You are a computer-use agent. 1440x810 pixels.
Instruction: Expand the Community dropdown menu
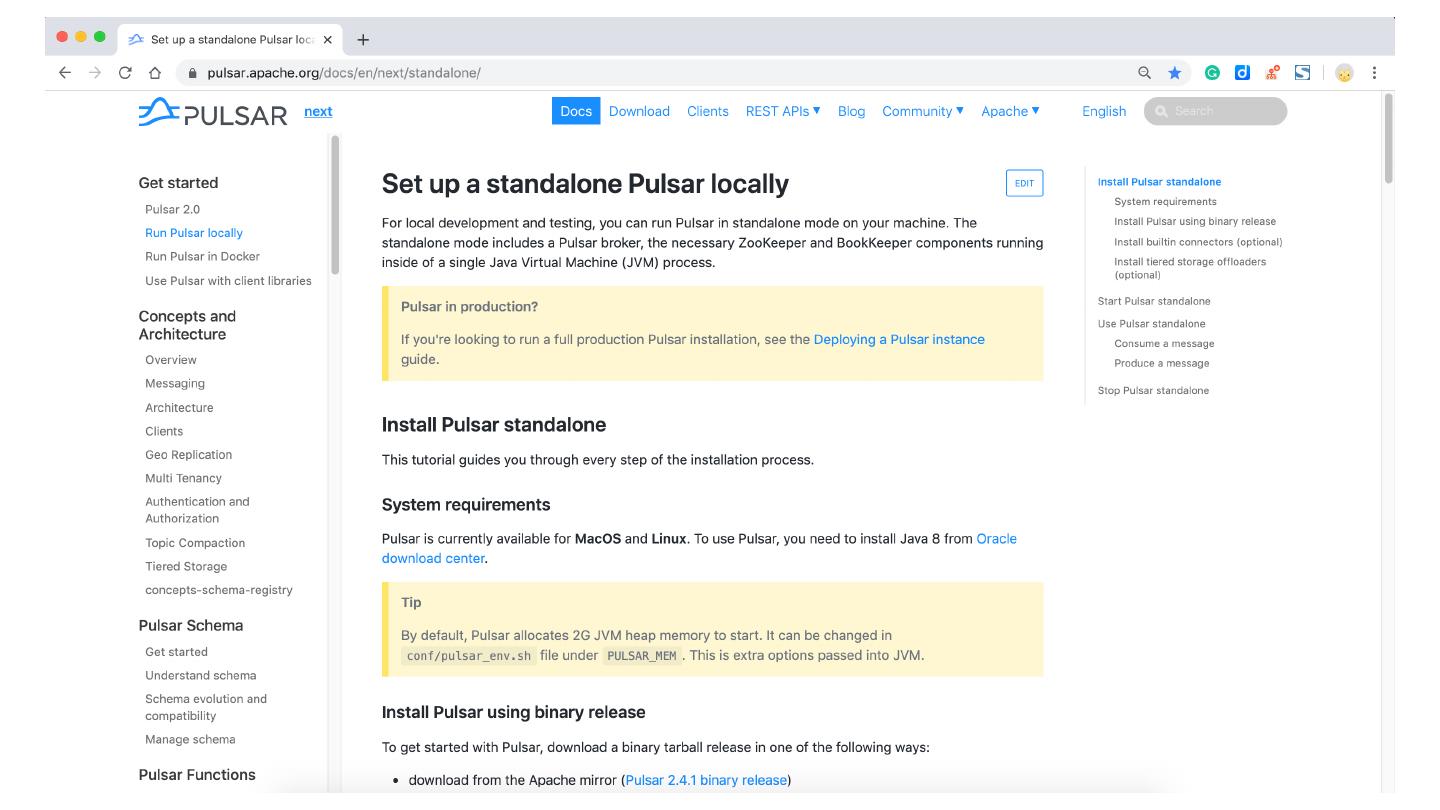click(x=922, y=111)
